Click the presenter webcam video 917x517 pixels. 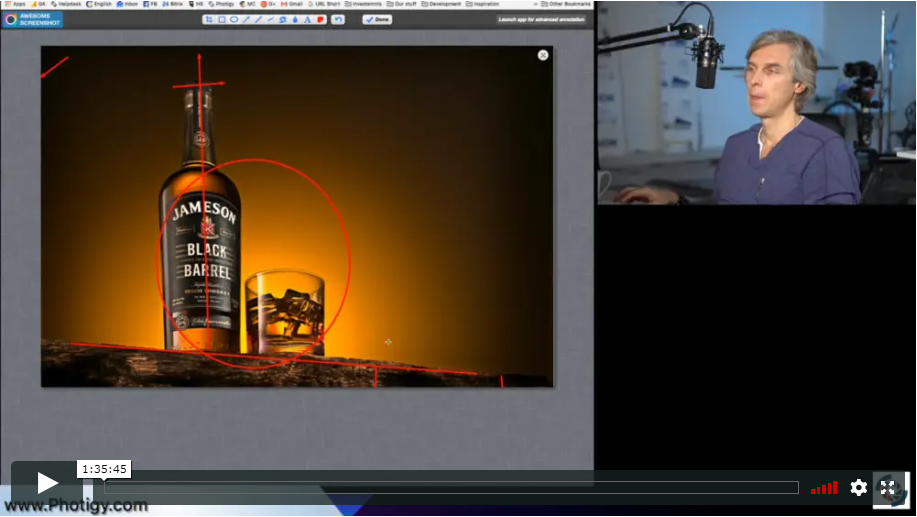pyautogui.click(x=756, y=103)
